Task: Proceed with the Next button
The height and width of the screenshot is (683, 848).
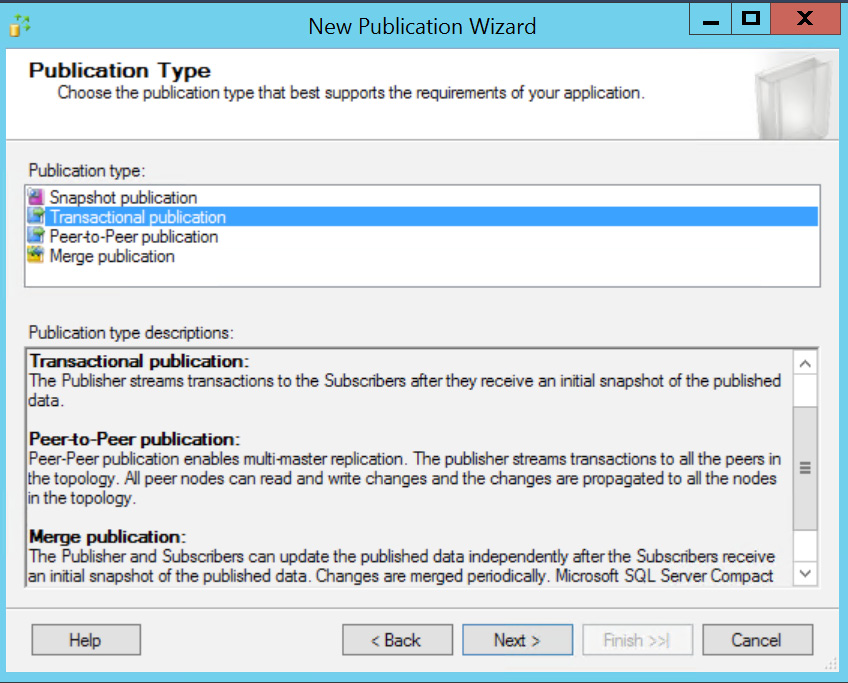Action: click(x=518, y=640)
